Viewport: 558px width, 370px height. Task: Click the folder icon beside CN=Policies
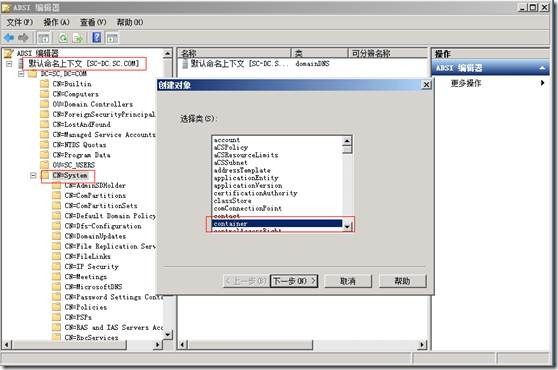[x=57, y=307]
